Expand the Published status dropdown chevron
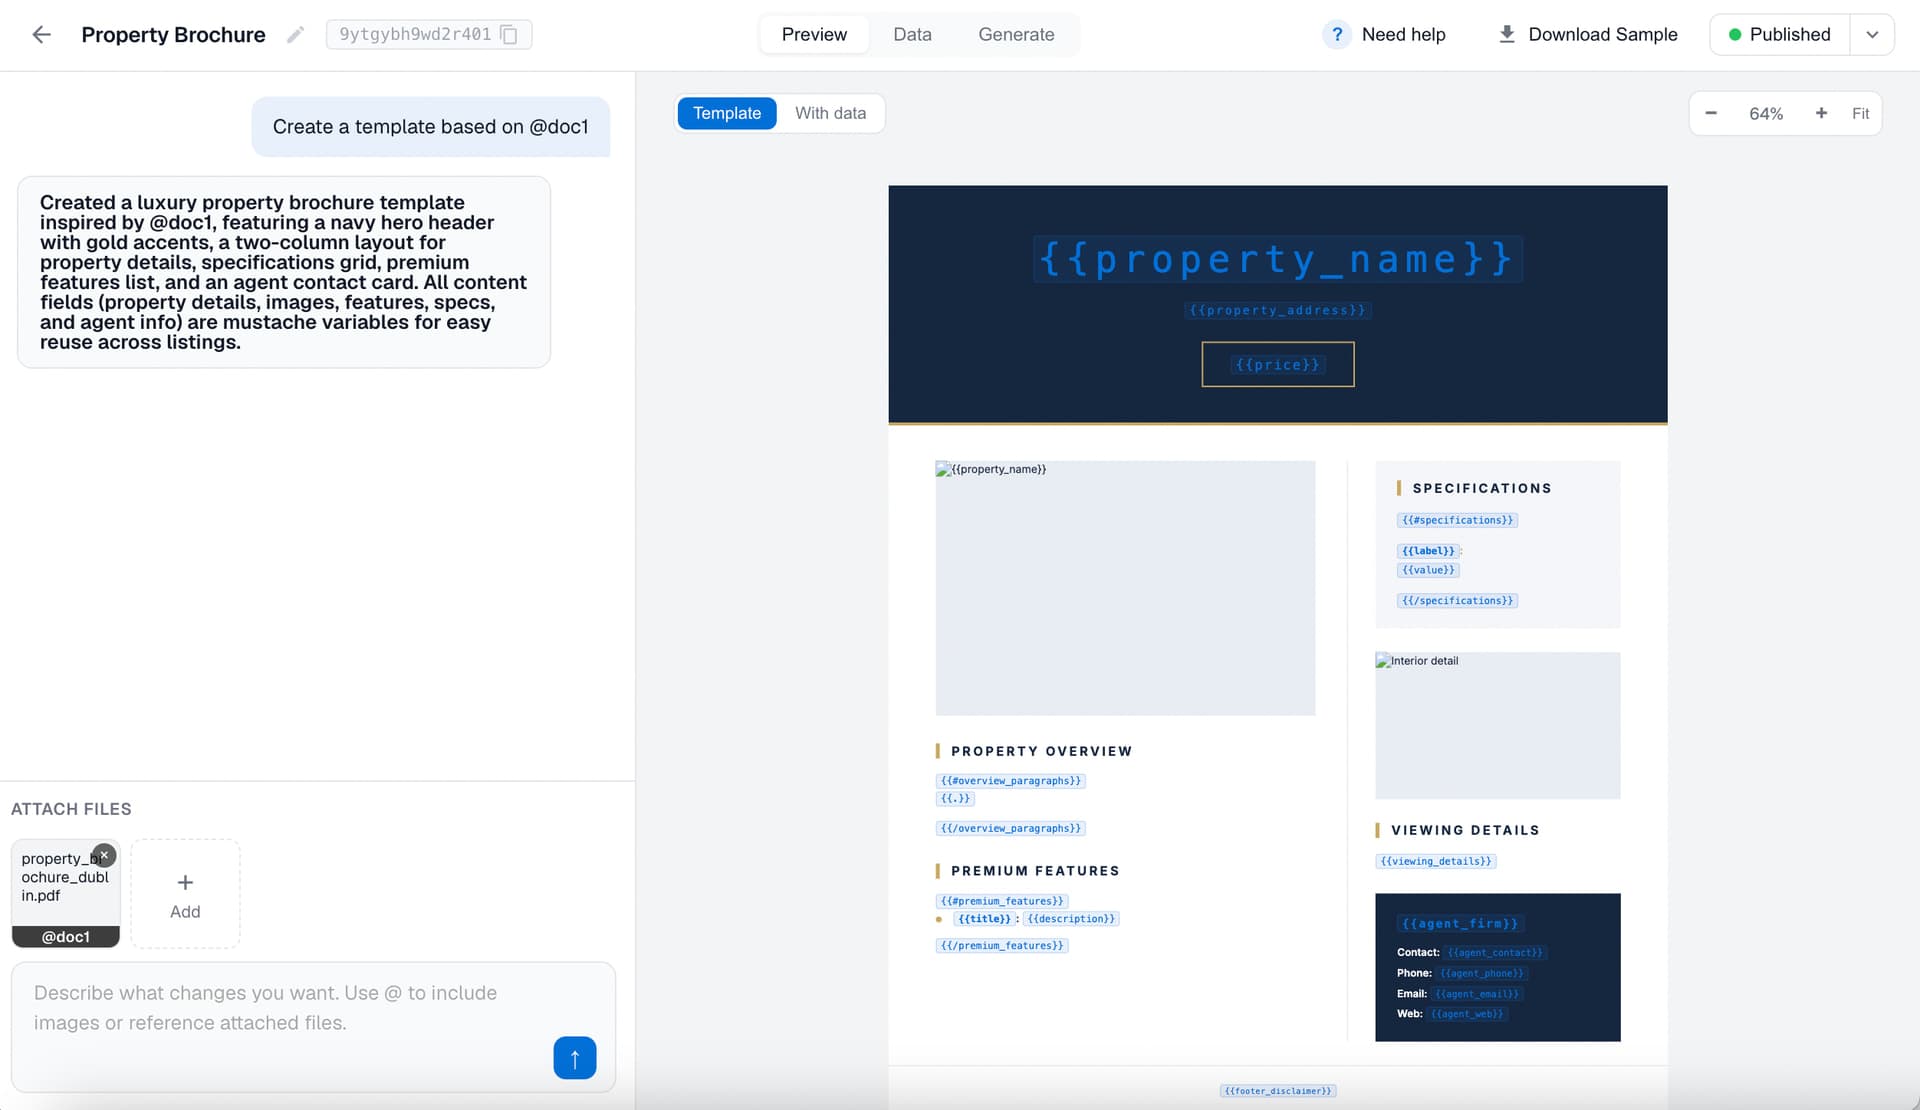The height and width of the screenshot is (1110, 1920). (1872, 35)
